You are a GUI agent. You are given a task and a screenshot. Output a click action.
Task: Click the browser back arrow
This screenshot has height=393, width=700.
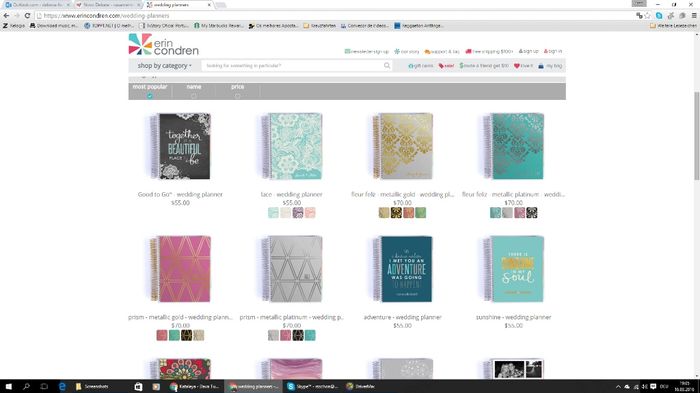pyautogui.click(x=6, y=15)
